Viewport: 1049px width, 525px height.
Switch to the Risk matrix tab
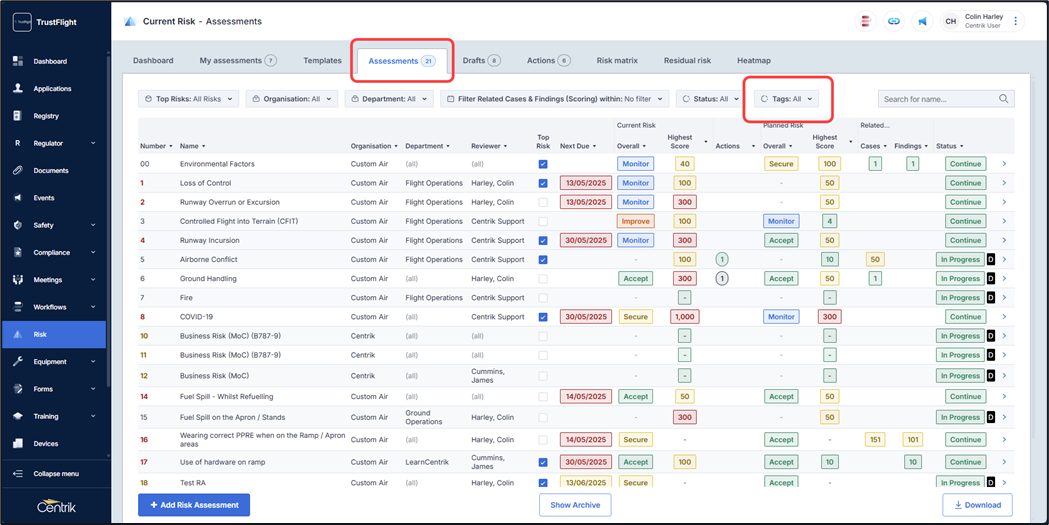tap(617, 60)
